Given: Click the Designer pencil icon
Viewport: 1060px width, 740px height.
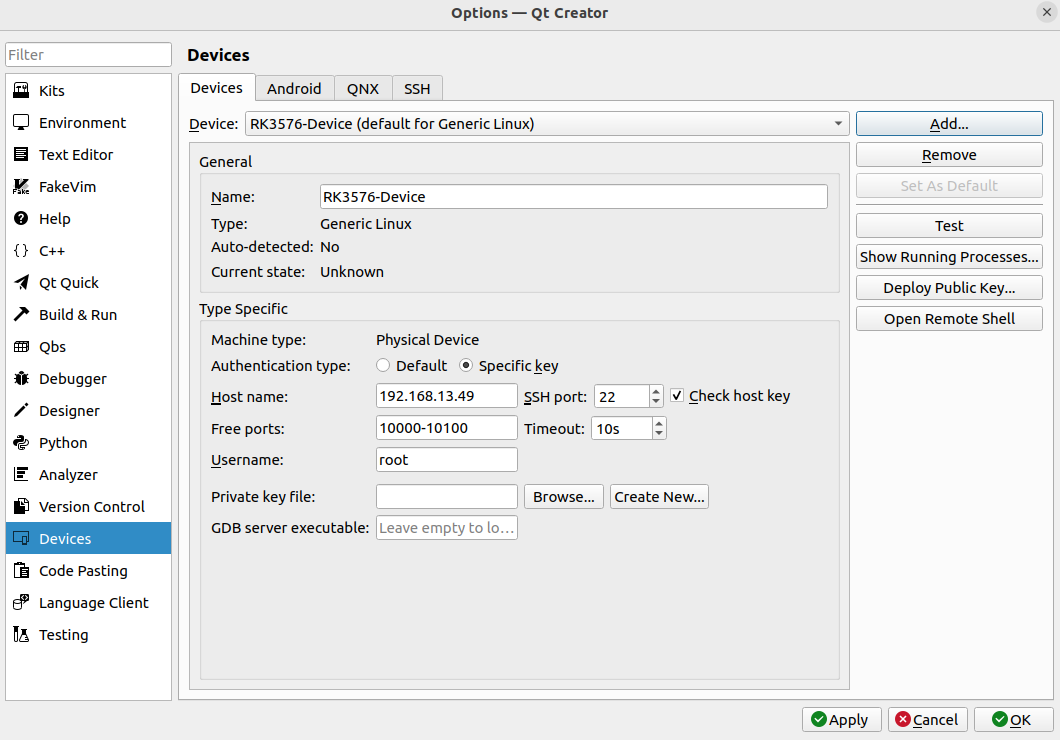Looking at the screenshot, I should click(x=22, y=410).
